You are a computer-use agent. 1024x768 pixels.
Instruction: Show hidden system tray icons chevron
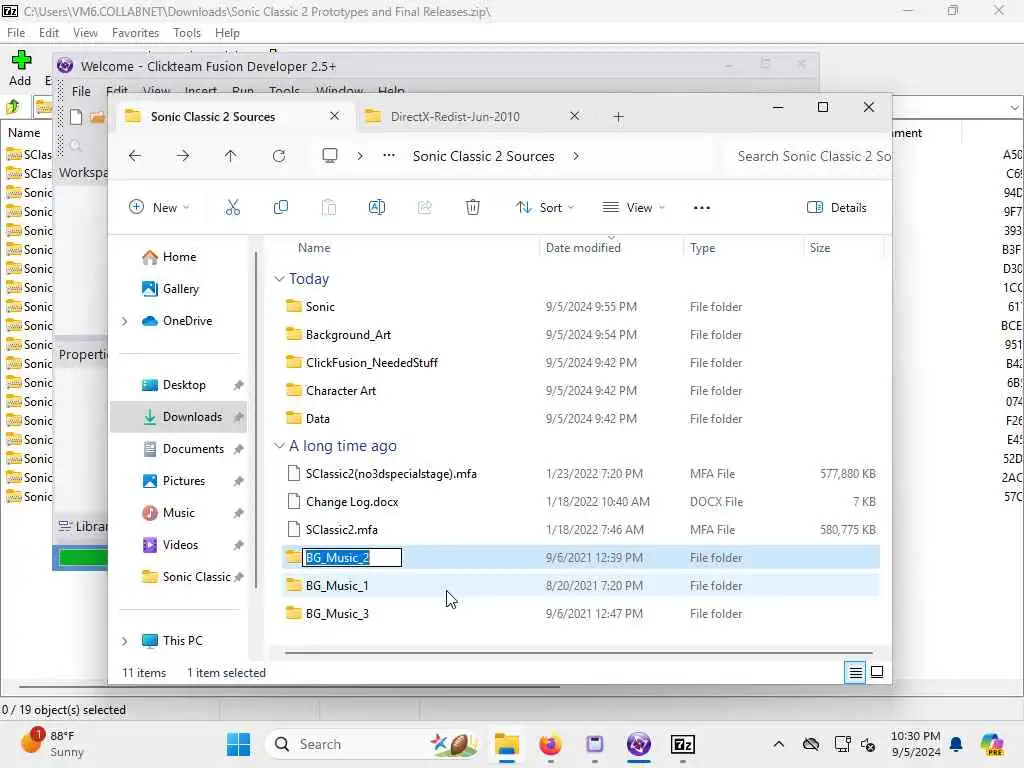click(x=778, y=744)
